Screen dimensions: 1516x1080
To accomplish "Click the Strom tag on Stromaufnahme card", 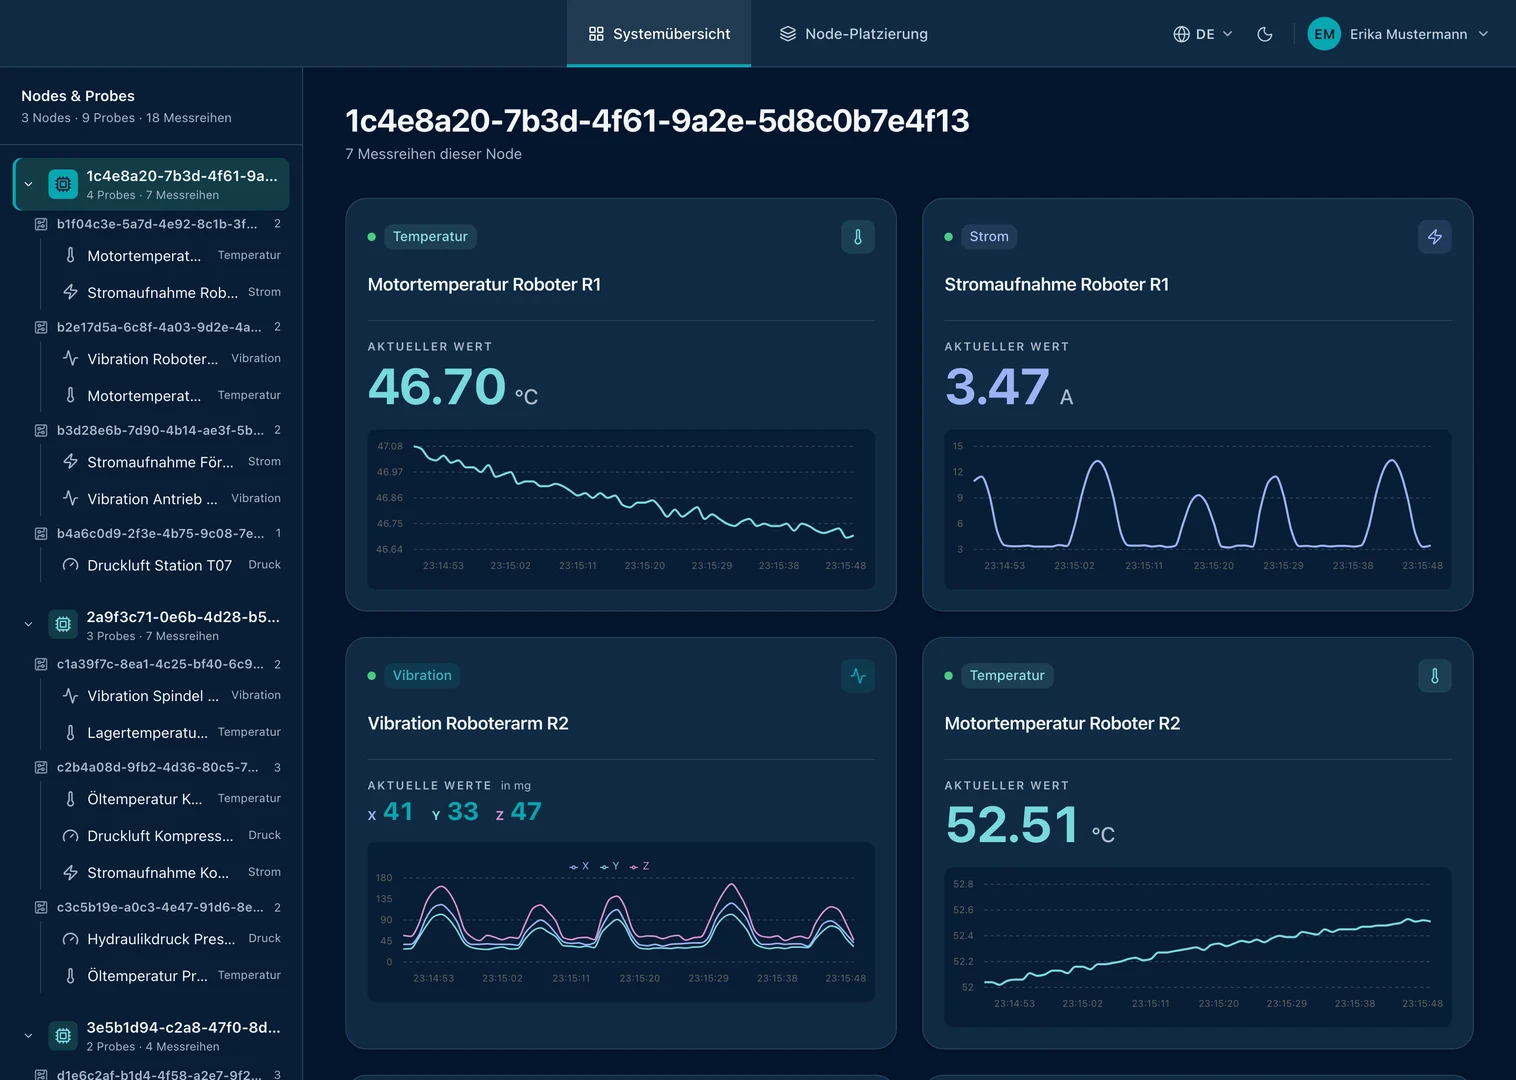I will point(989,237).
